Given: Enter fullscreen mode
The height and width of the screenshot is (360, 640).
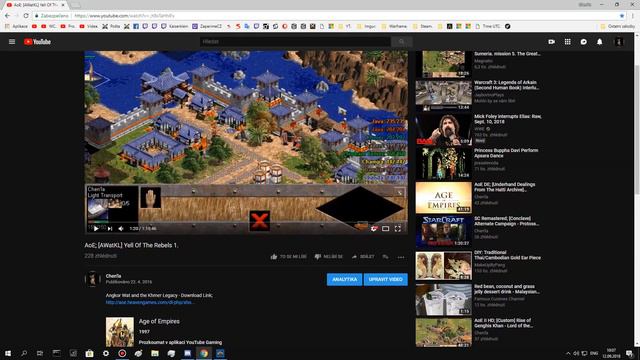Looking at the screenshot, I should tap(398, 229).
